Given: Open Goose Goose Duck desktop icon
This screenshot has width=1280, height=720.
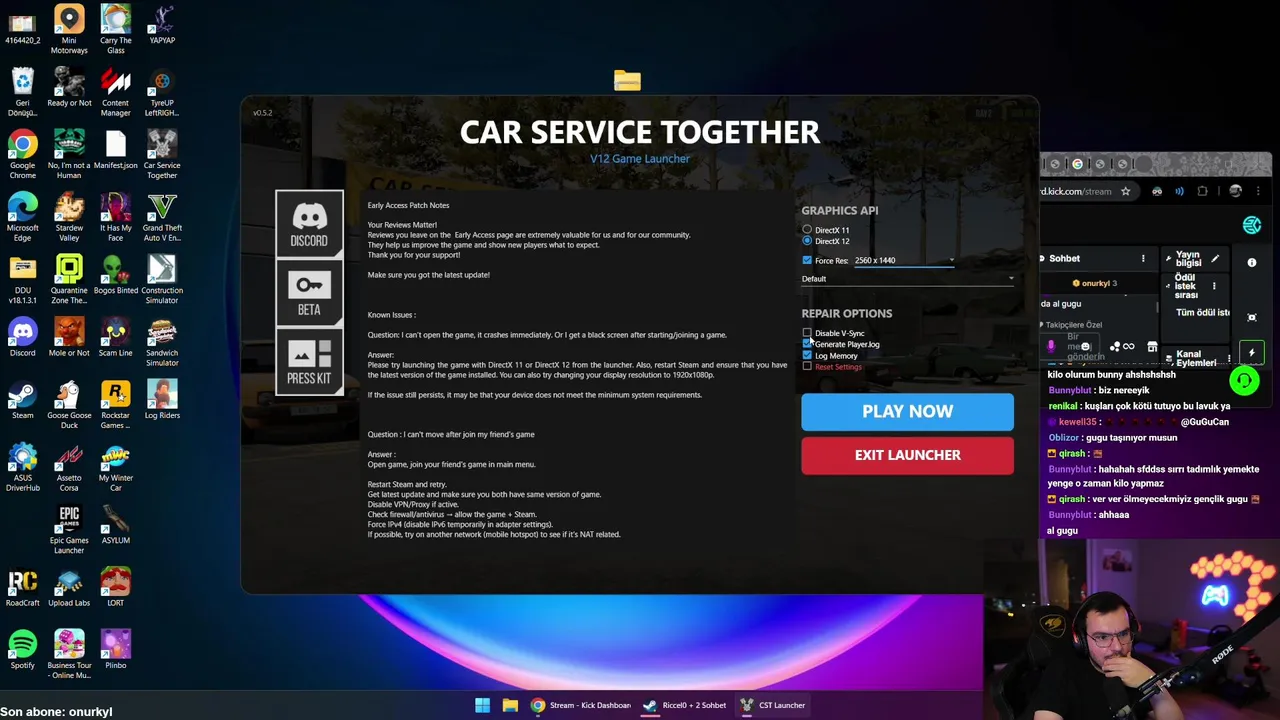Looking at the screenshot, I should [x=69, y=405].
